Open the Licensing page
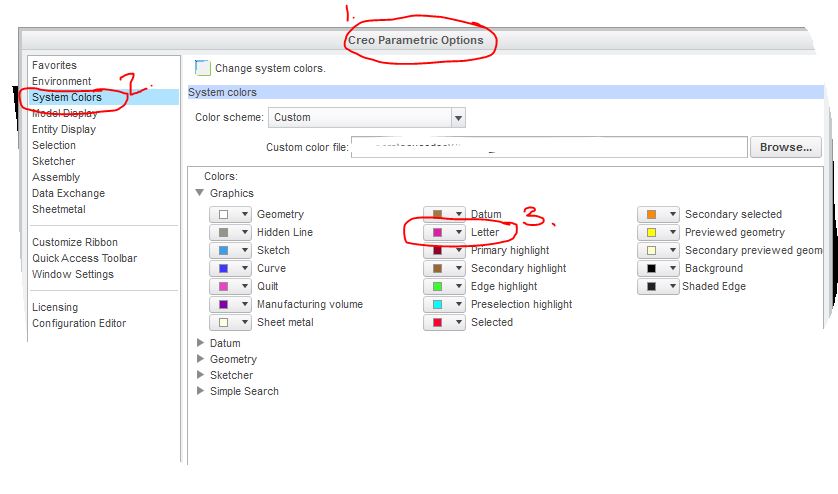The width and height of the screenshot is (838, 494). 55,307
